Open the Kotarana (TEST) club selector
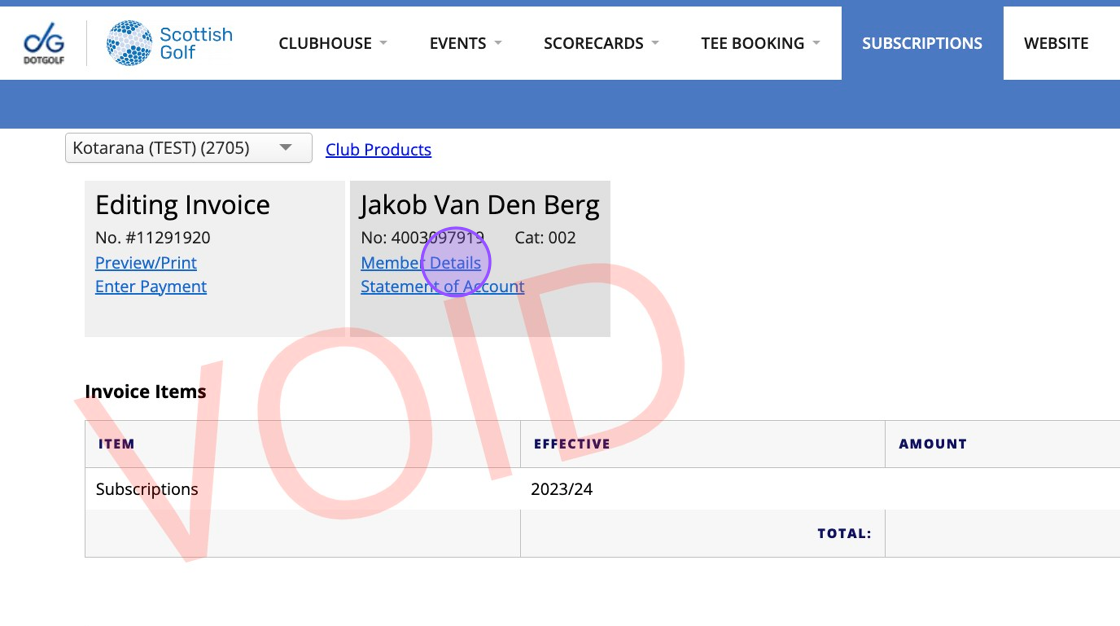The width and height of the screenshot is (1120, 626). 188,148
